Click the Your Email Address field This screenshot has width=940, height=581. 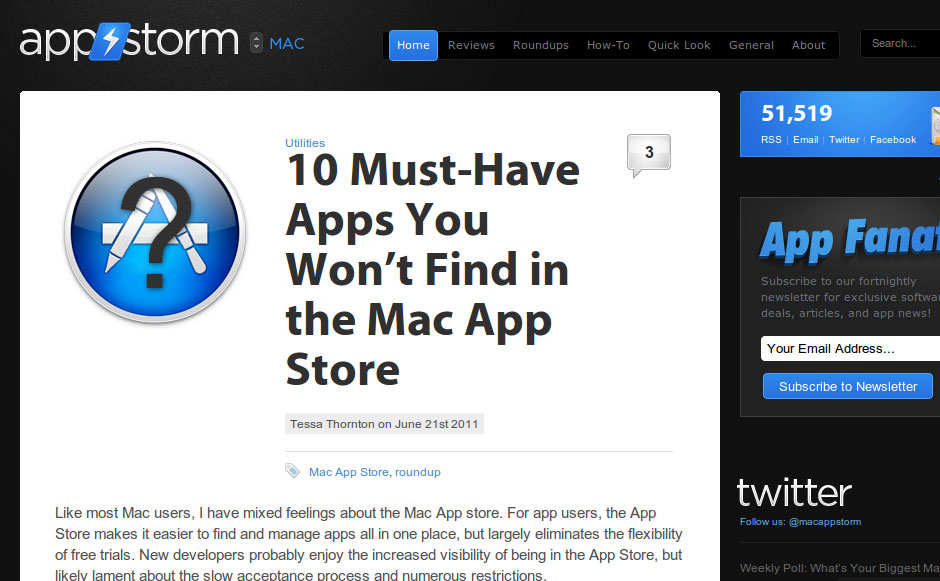(850, 348)
